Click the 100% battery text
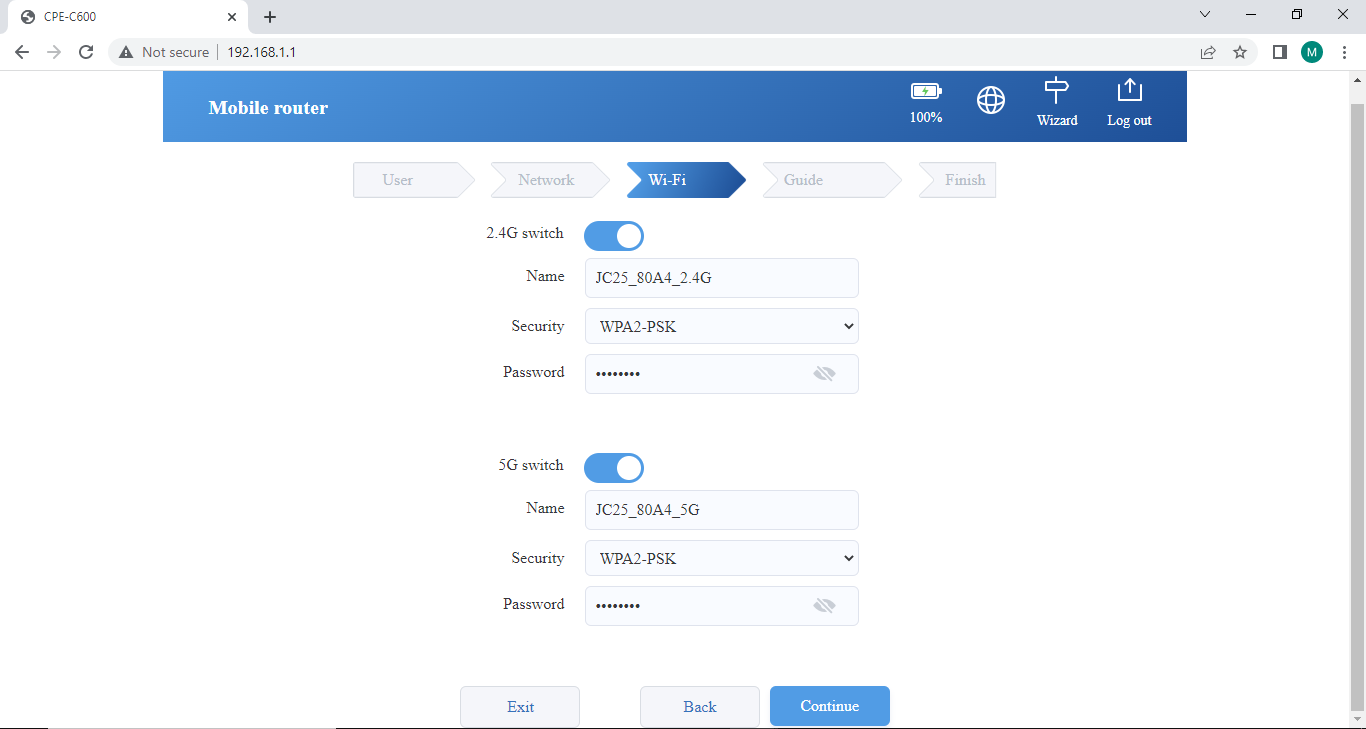Screen dimensions: 1366x729 coord(926,118)
